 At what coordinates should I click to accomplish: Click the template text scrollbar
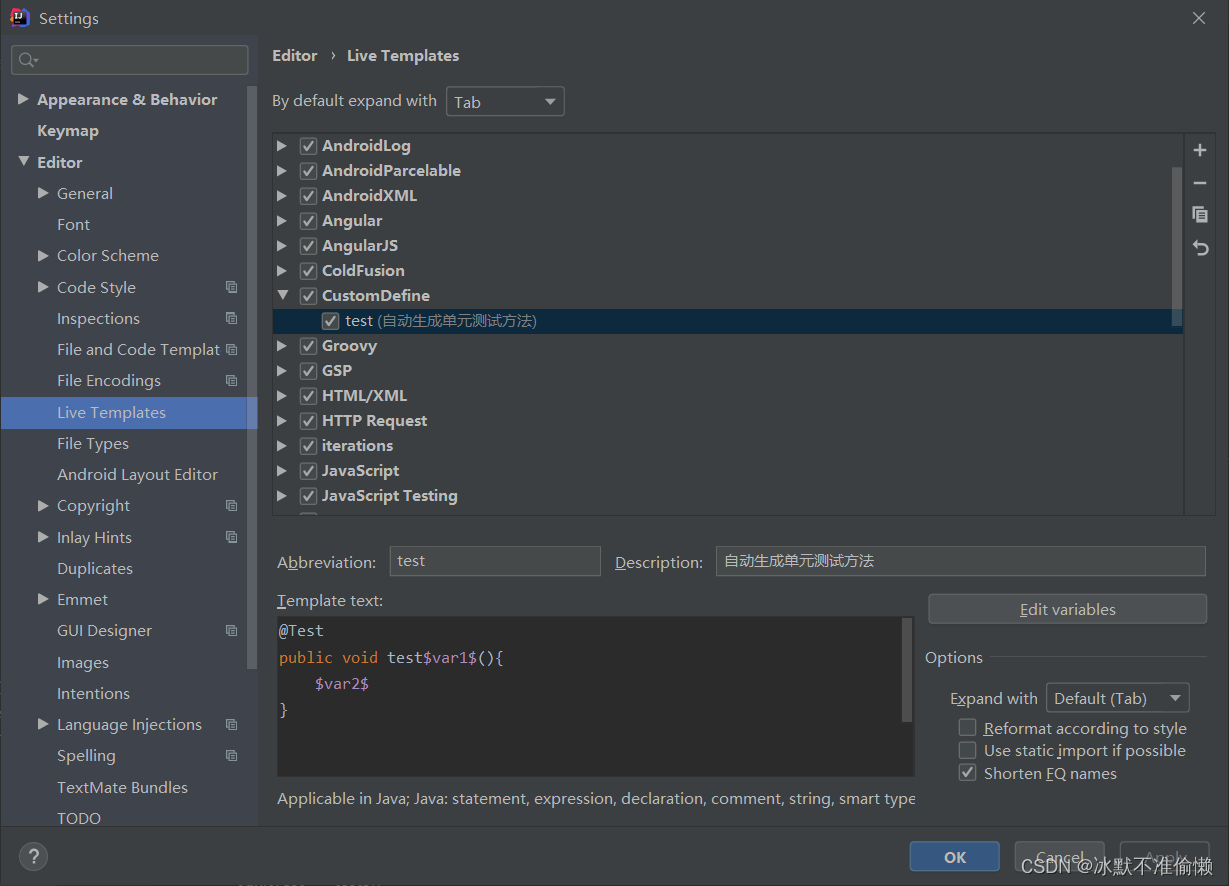[907, 669]
